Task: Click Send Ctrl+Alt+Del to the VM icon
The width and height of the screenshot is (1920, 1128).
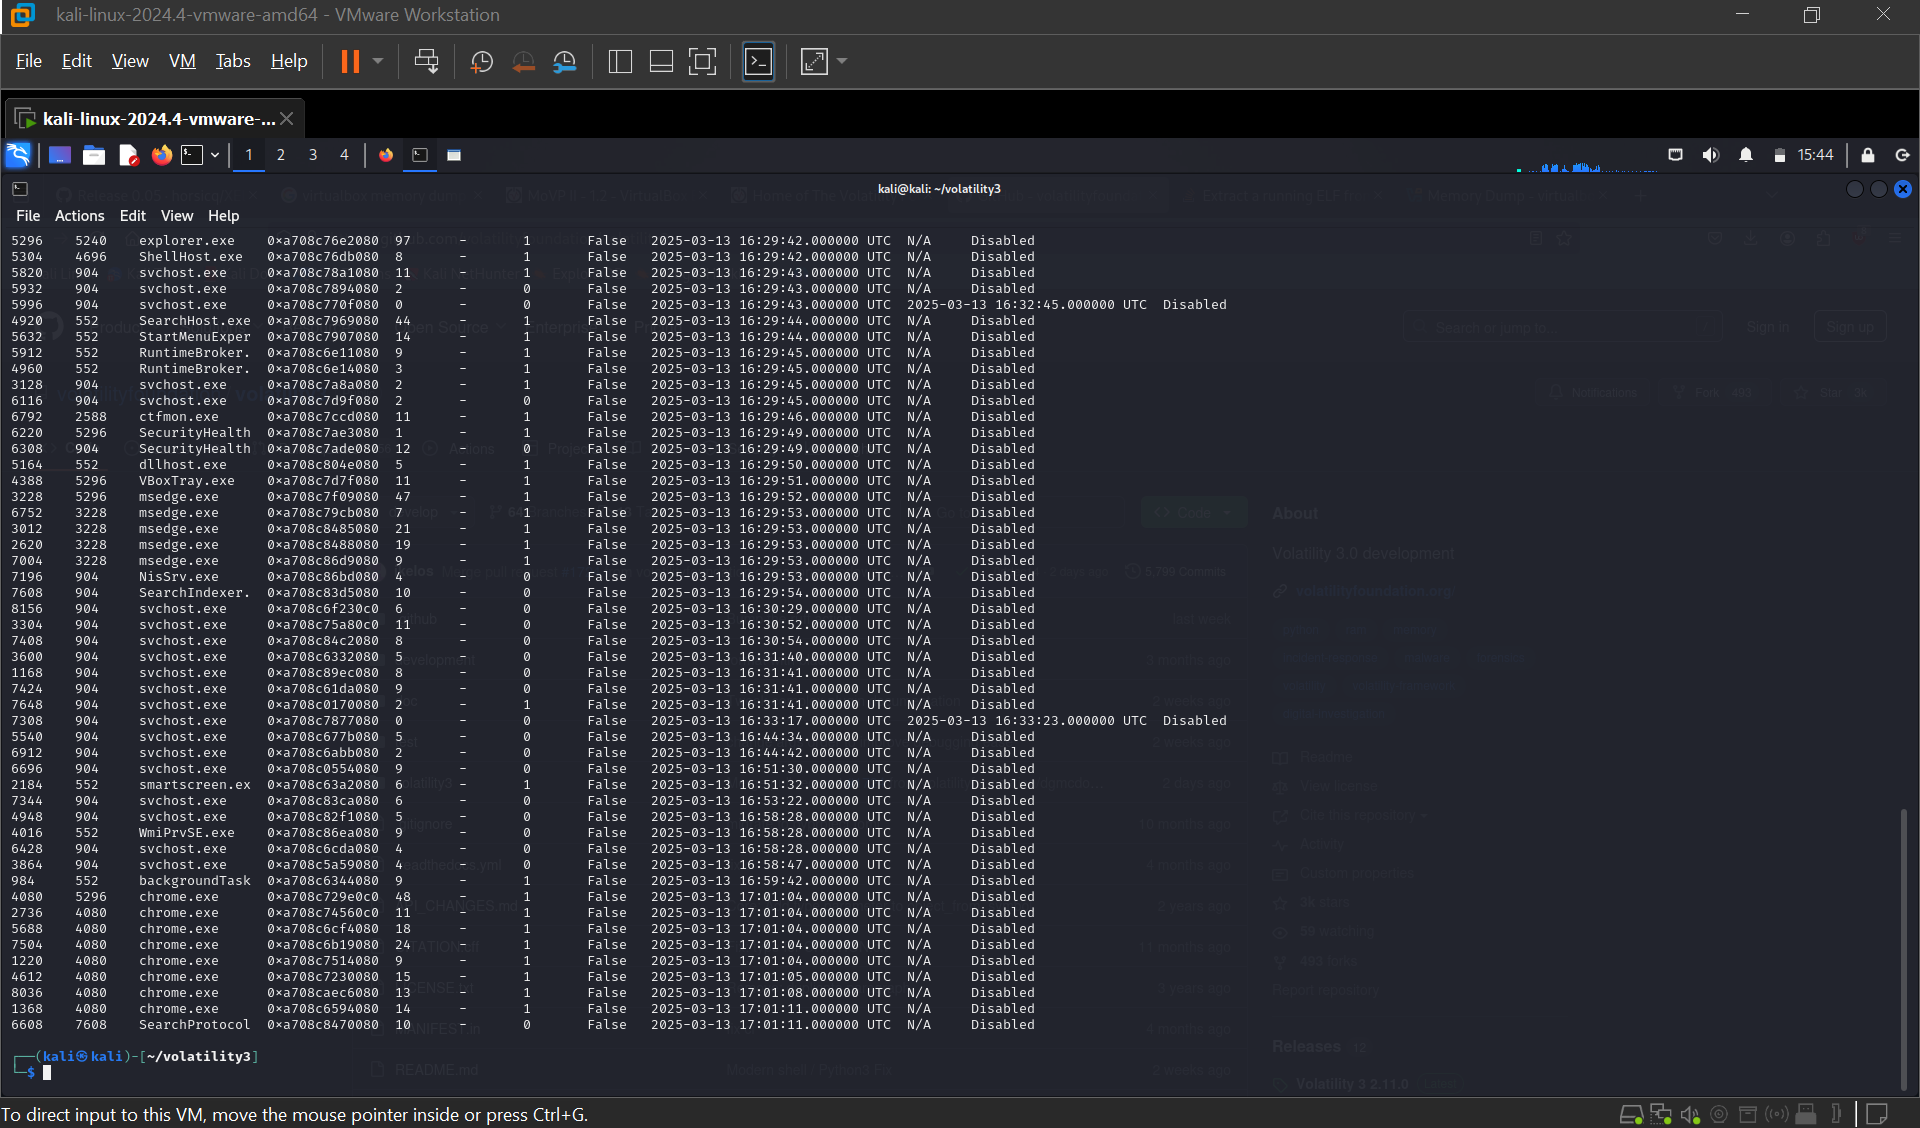Action: click(x=427, y=61)
